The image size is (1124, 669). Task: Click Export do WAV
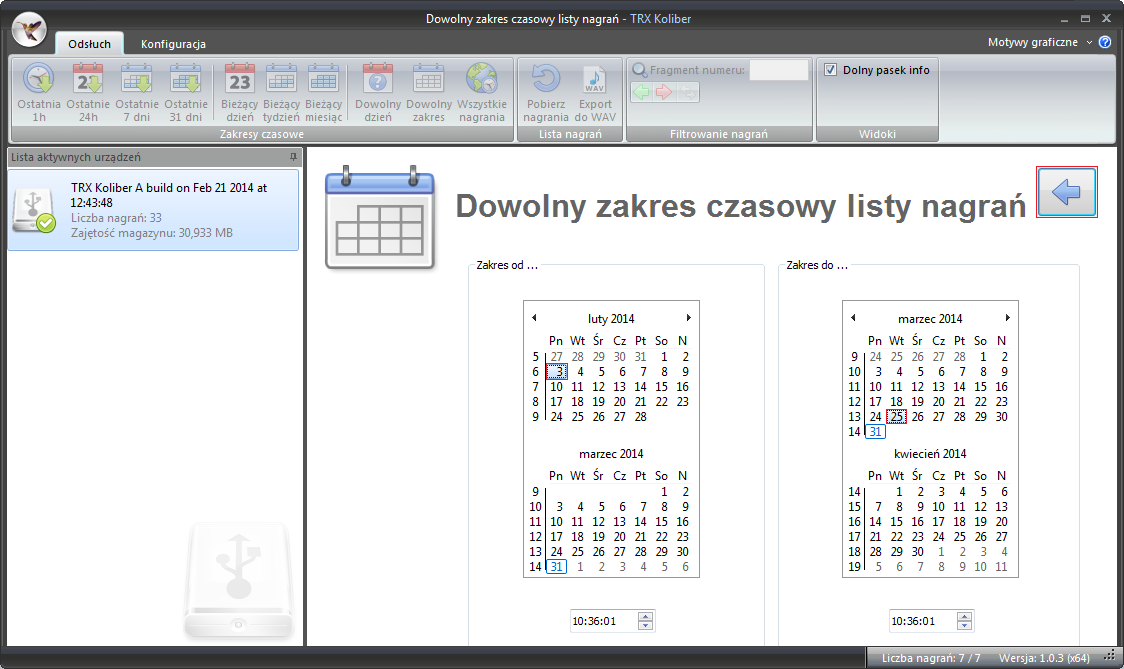click(595, 92)
